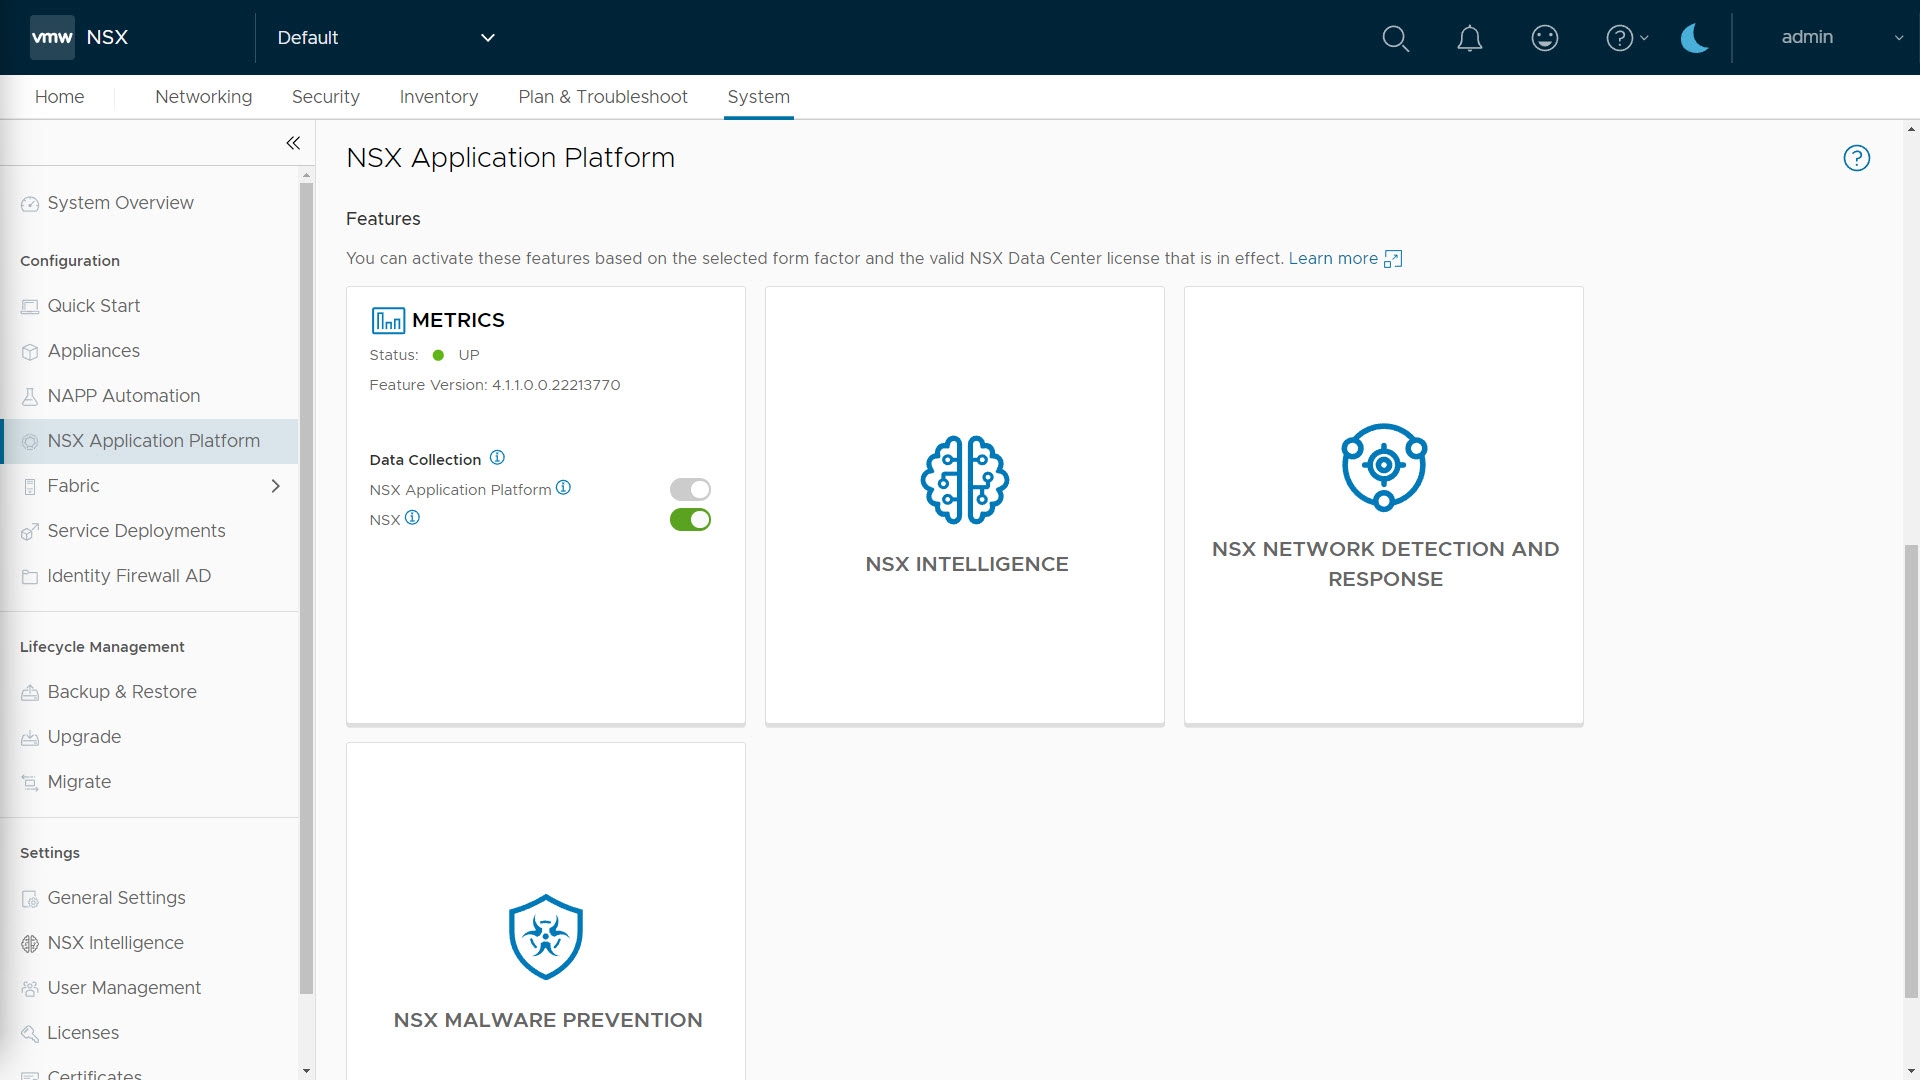The image size is (1920, 1080).
Task: Click the Network Detection and Response icon
Action: coord(1383,467)
